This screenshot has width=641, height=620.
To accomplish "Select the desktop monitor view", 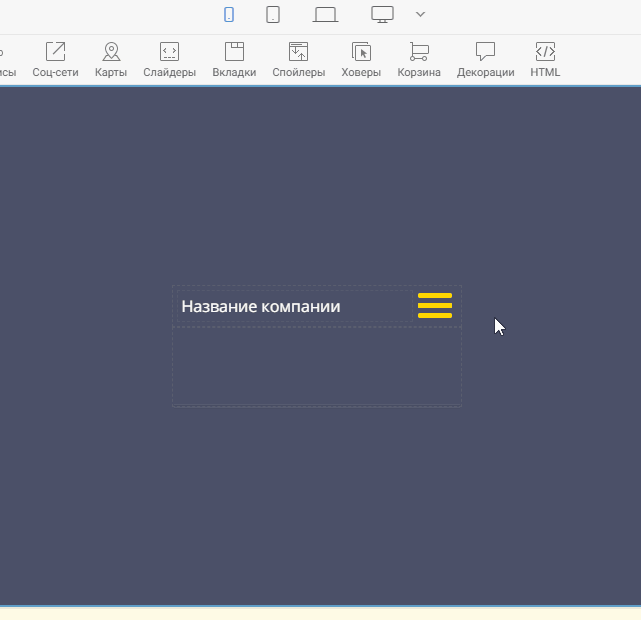I will (382, 15).
